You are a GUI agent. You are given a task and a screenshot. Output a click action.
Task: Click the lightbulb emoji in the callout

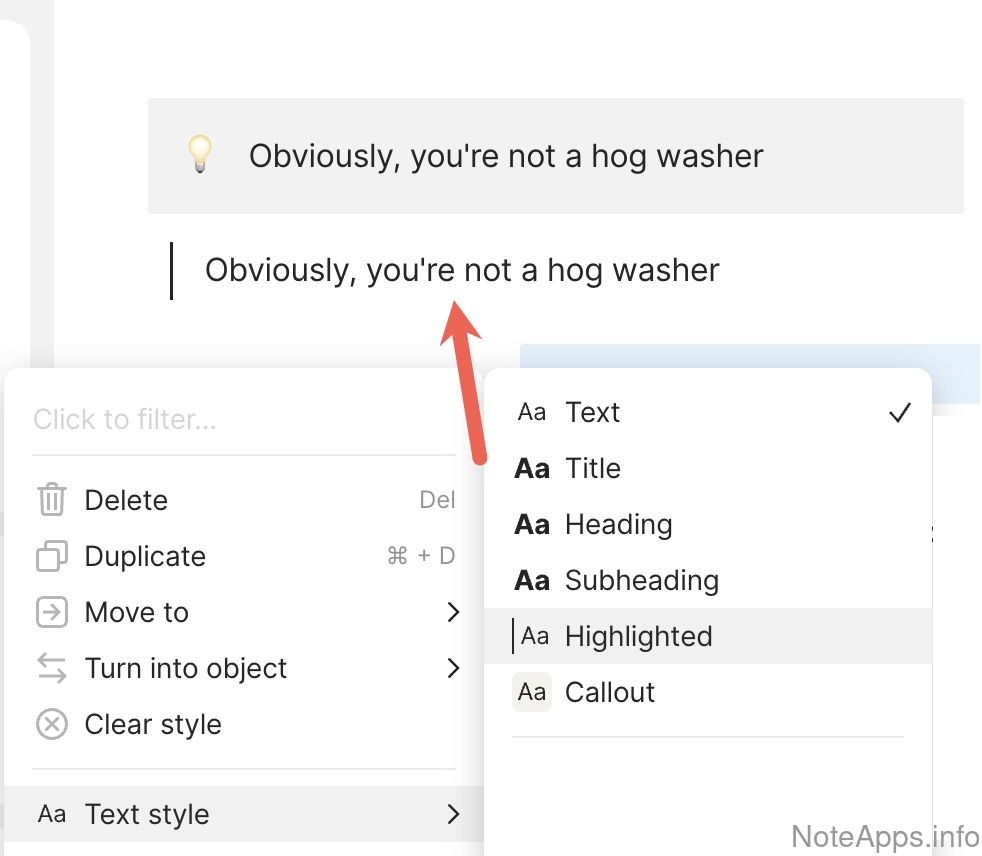(x=200, y=156)
